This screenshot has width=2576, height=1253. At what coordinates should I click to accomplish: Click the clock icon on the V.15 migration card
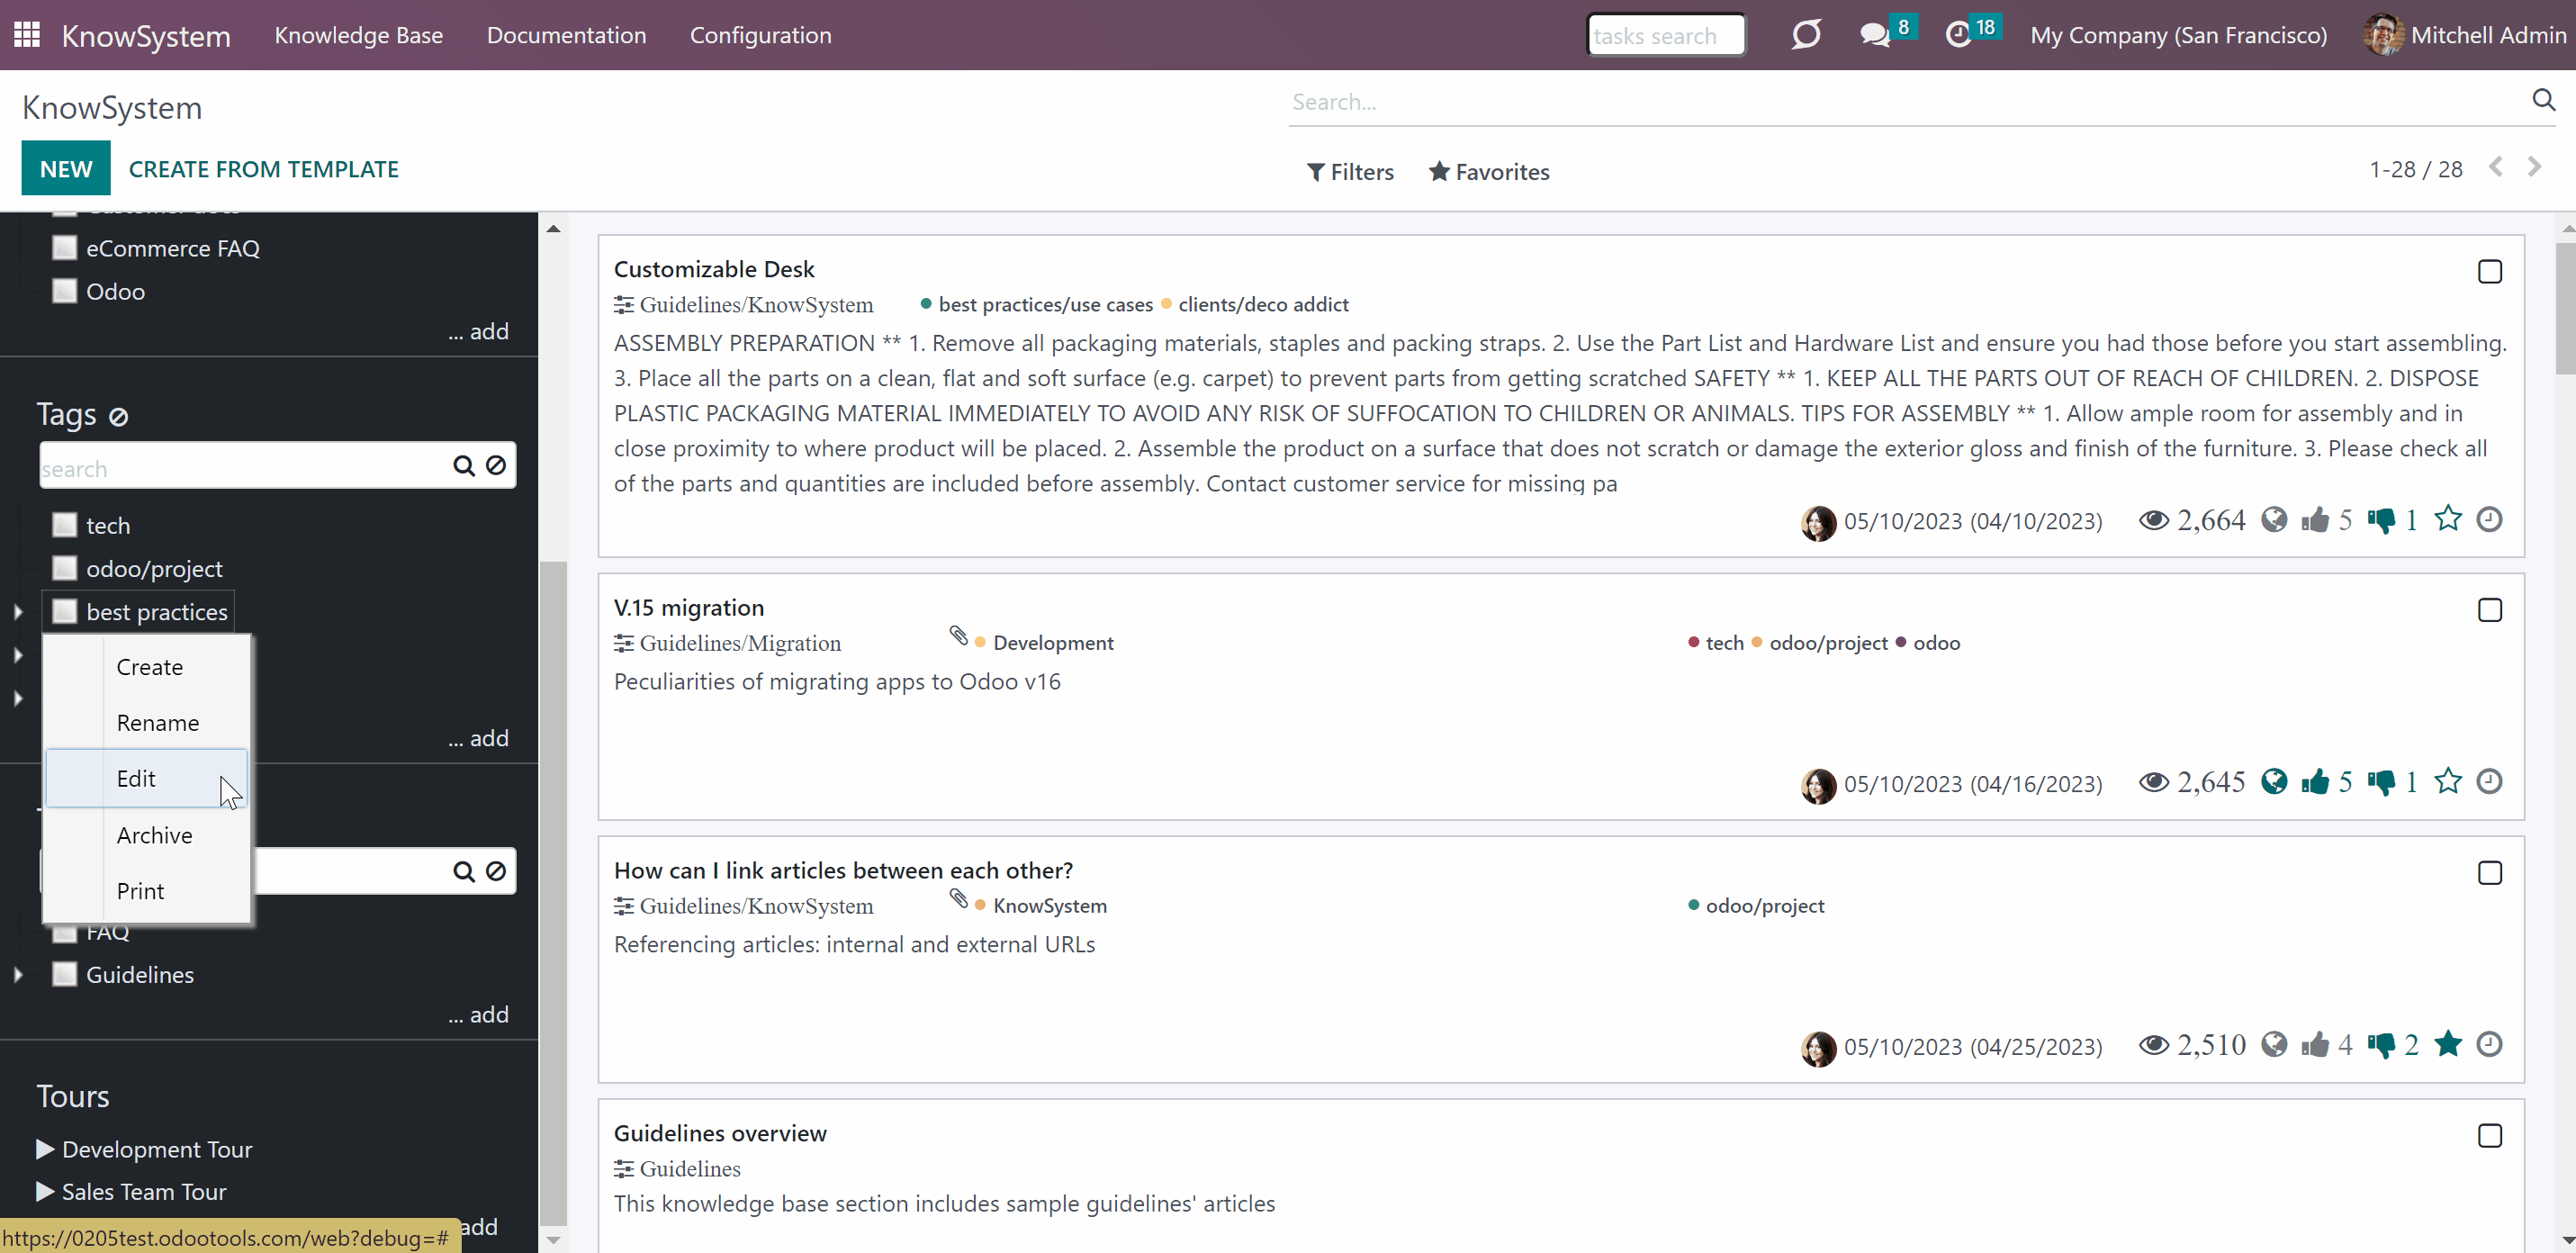(2489, 782)
